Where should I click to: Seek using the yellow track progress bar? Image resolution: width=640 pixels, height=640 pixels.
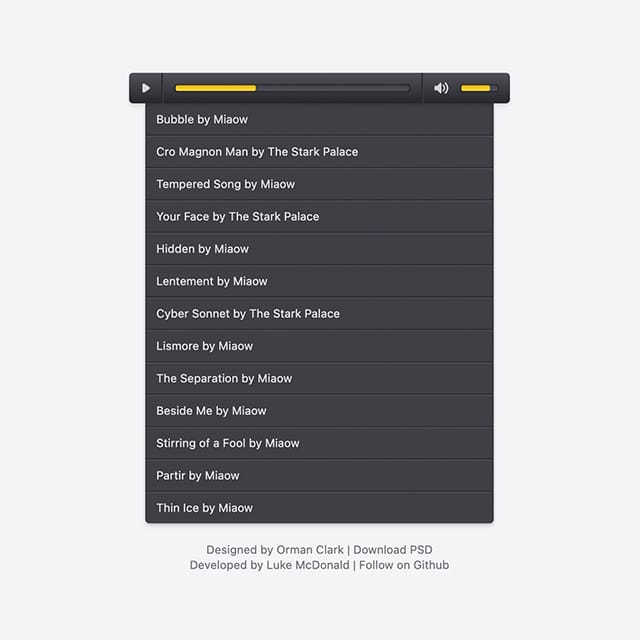(x=216, y=88)
